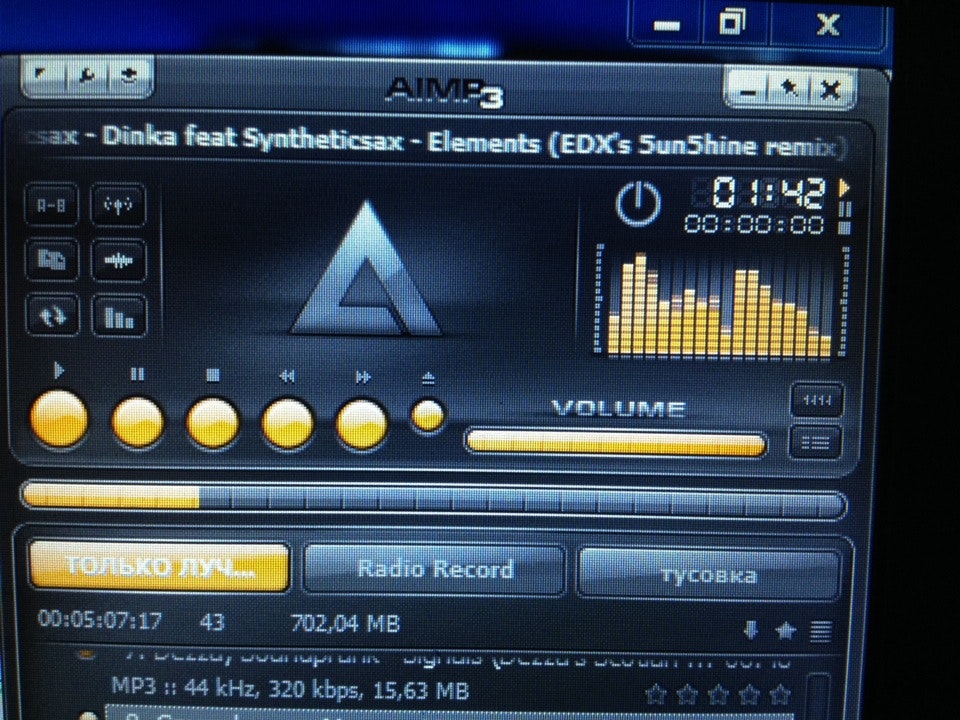
Task: Stop playback with the Stop button
Action: coord(212,424)
